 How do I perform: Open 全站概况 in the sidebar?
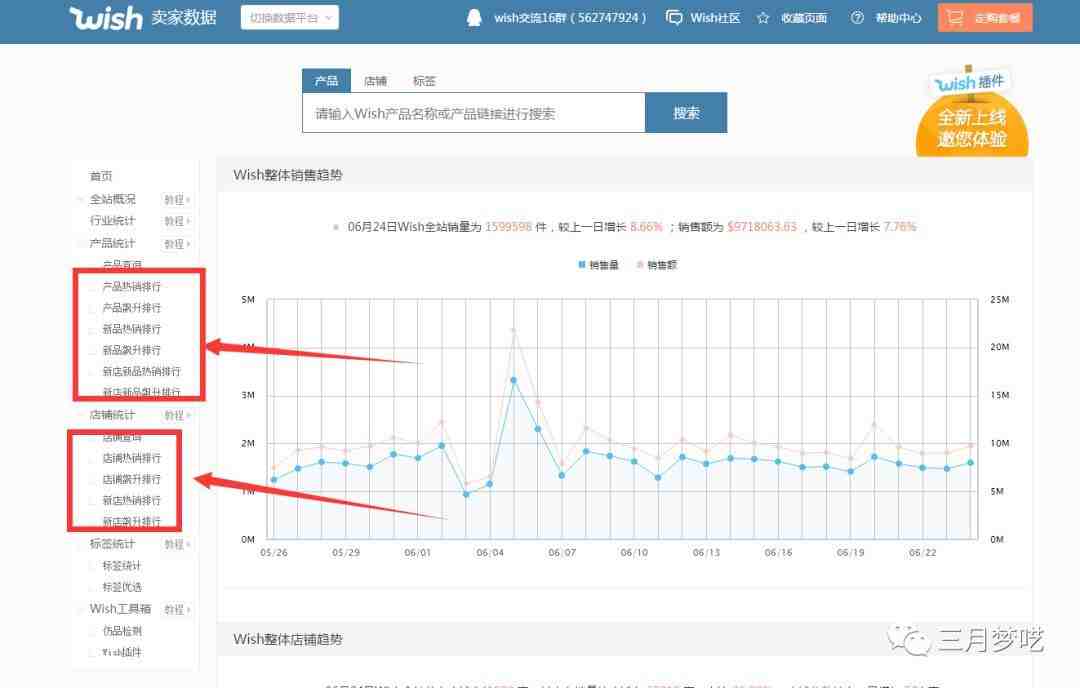[112, 199]
